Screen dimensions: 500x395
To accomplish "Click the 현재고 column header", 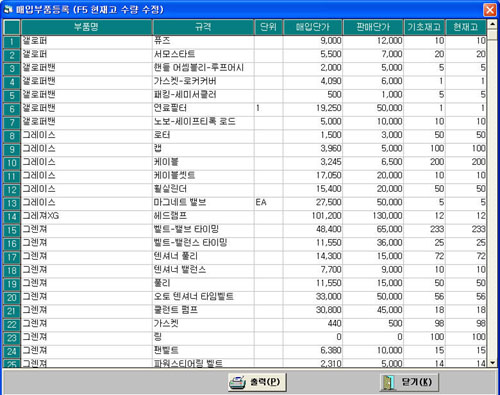I will pyautogui.click(x=466, y=27).
